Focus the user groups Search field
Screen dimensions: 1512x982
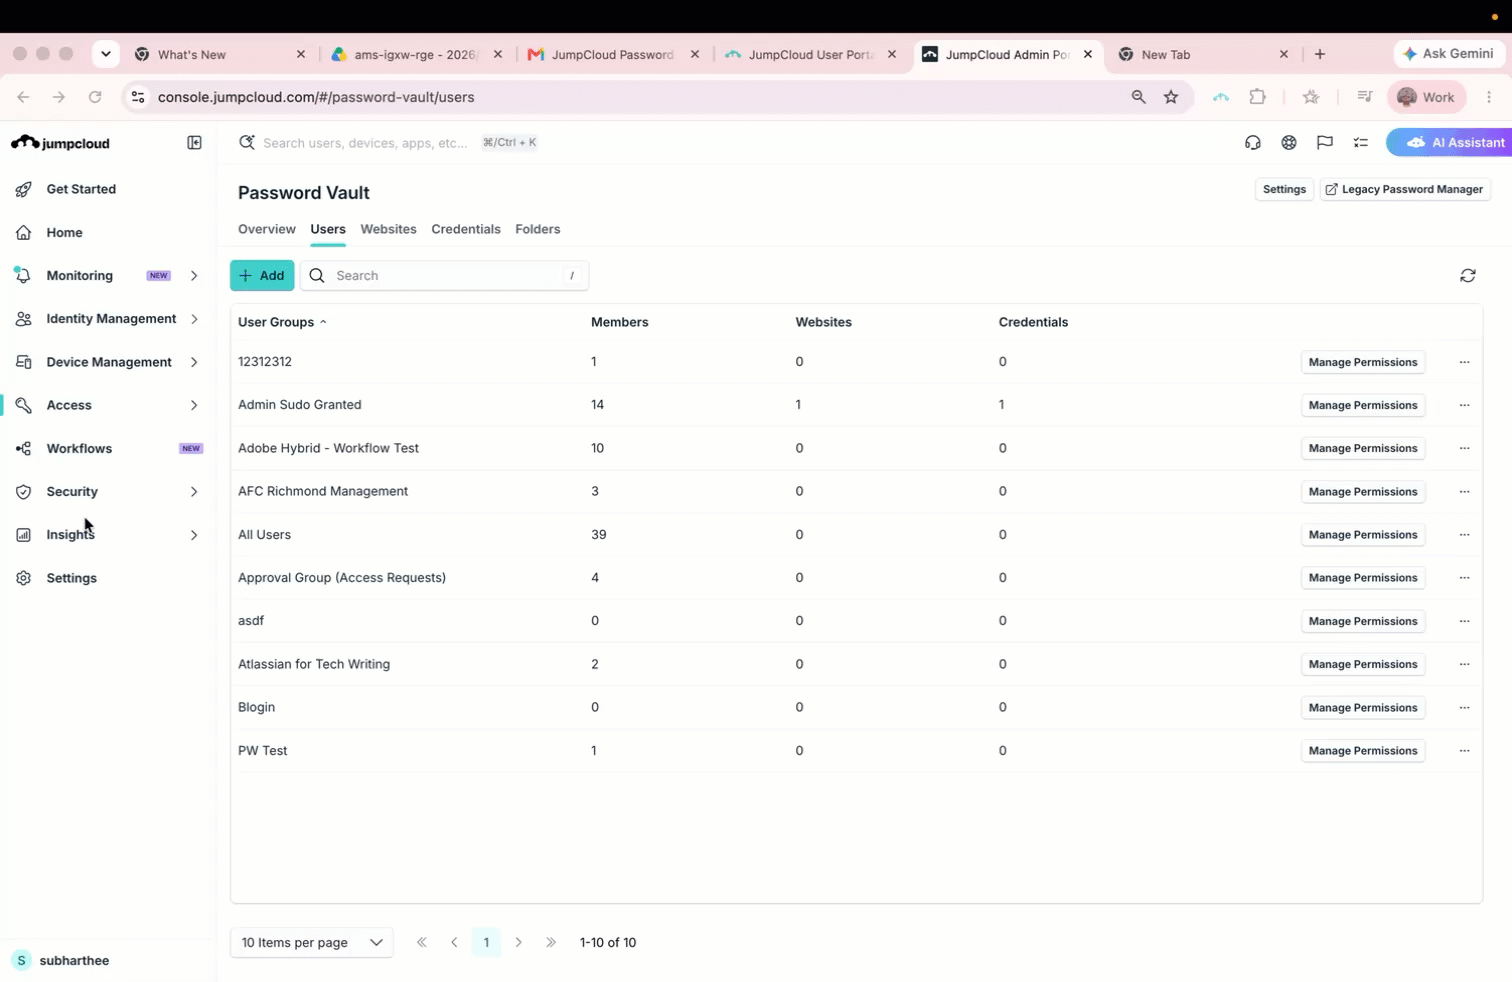[445, 276]
